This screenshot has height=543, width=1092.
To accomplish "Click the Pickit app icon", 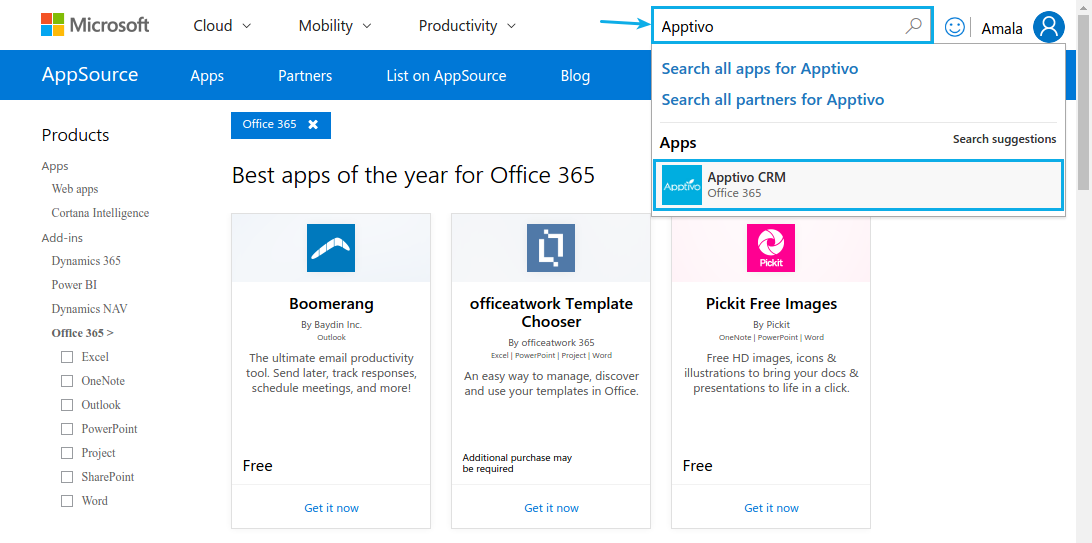I will [771, 248].
